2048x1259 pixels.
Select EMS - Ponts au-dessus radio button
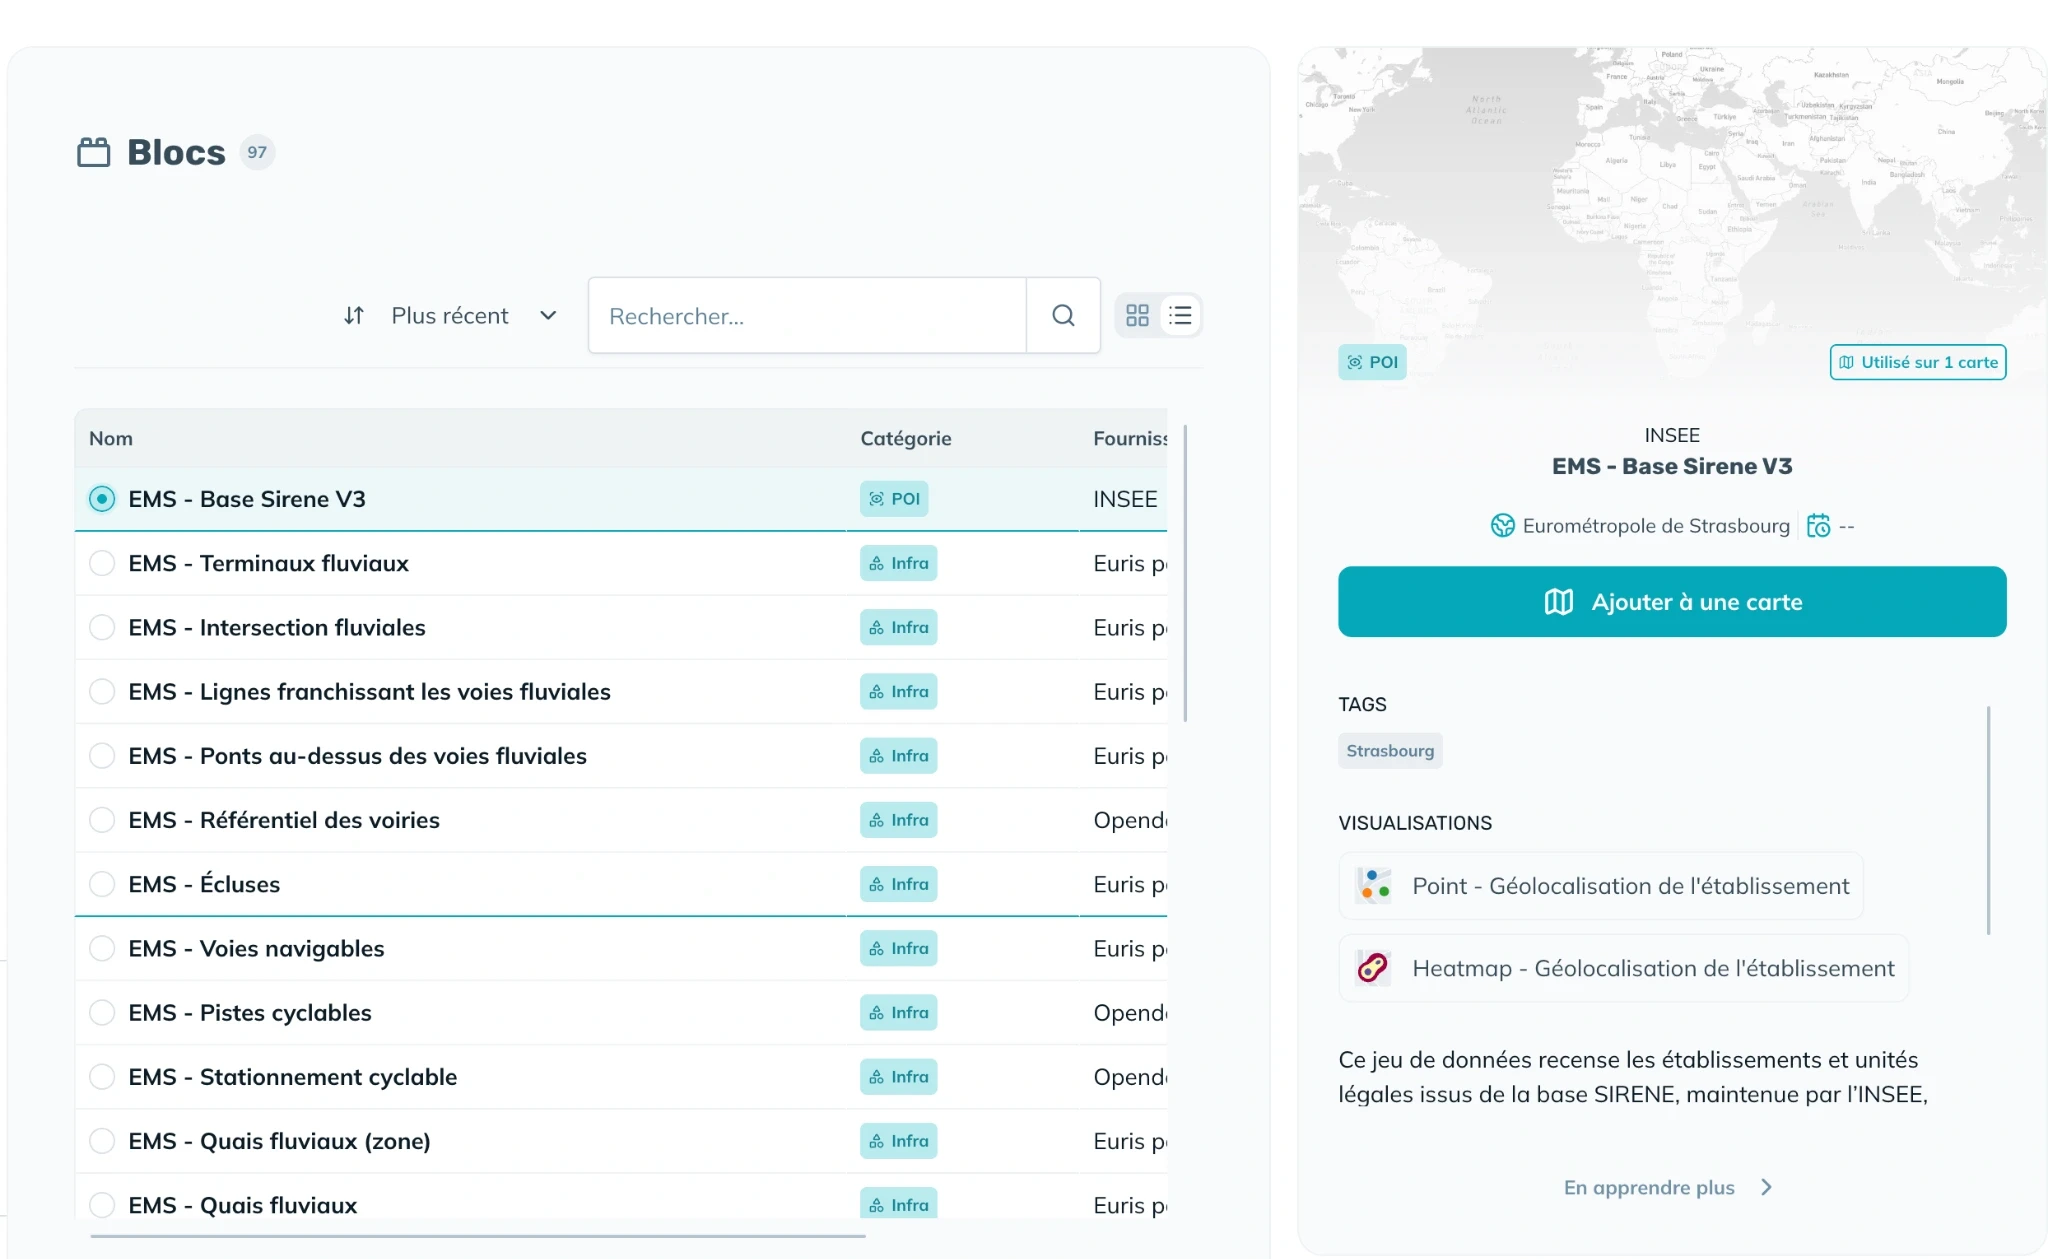click(102, 756)
